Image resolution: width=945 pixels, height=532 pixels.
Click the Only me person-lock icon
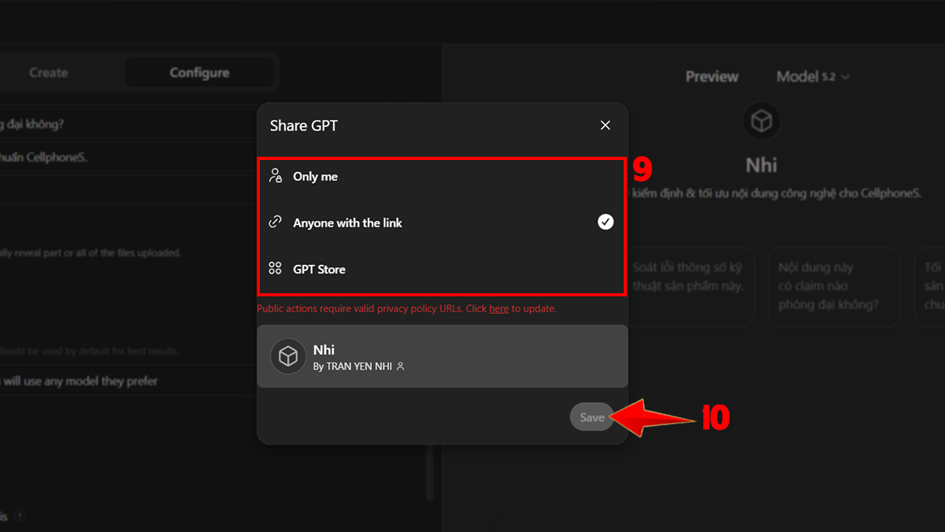pyautogui.click(x=275, y=176)
